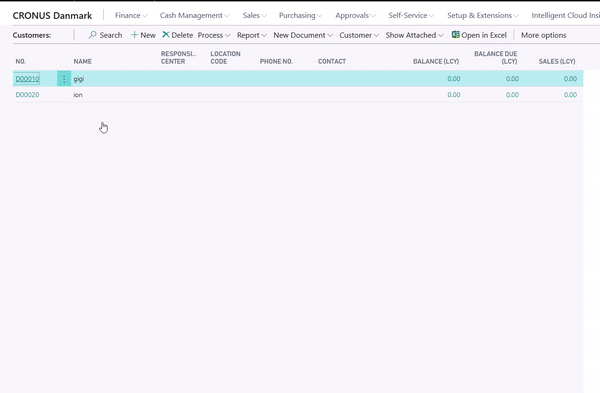Screen dimensions: 600x393
Task: Click the Location Code column header
Action: click(x=225, y=57)
